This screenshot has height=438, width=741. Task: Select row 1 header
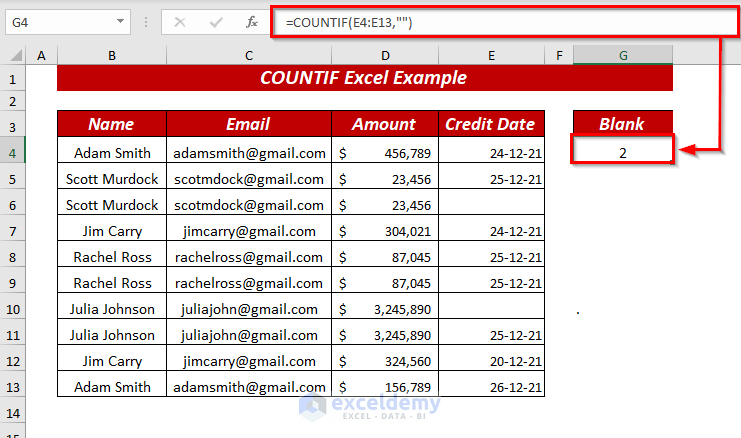pos(13,78)
